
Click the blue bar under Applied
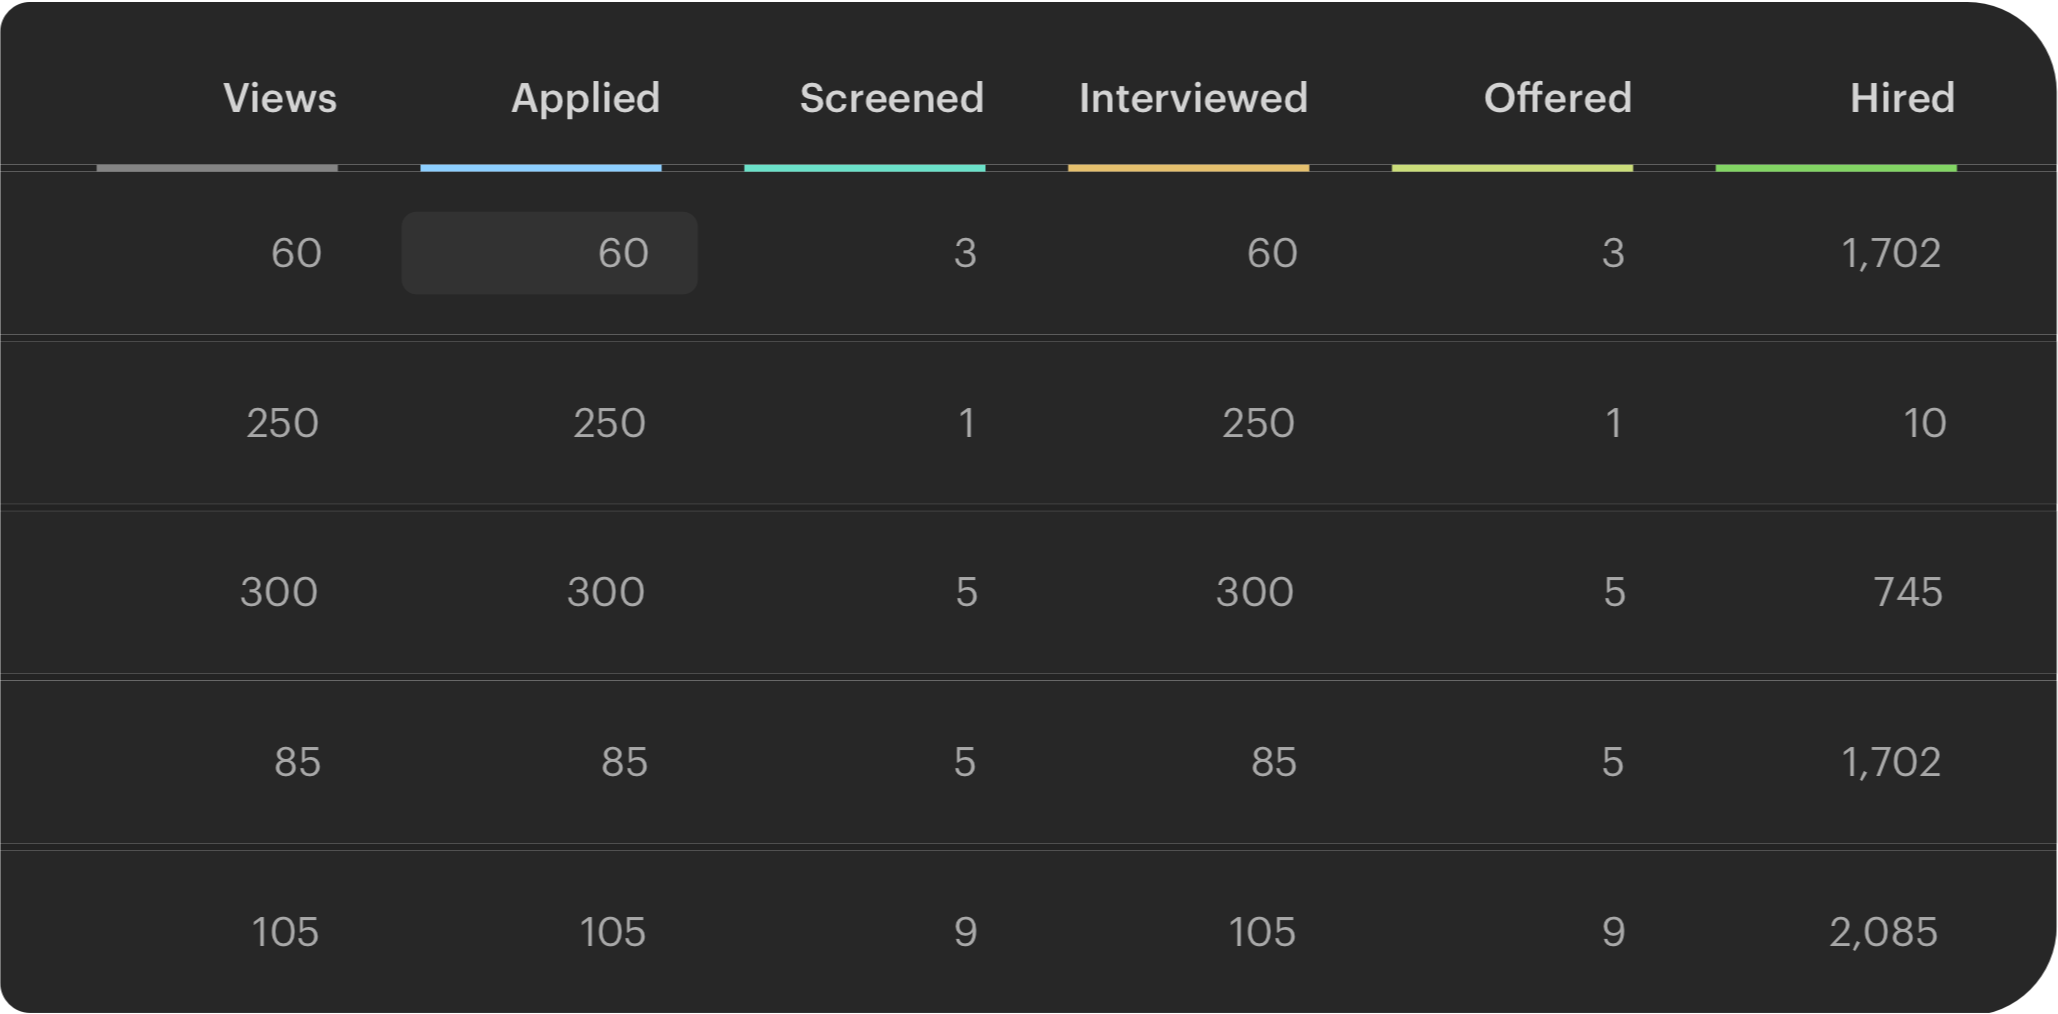[x=541, y=168]
